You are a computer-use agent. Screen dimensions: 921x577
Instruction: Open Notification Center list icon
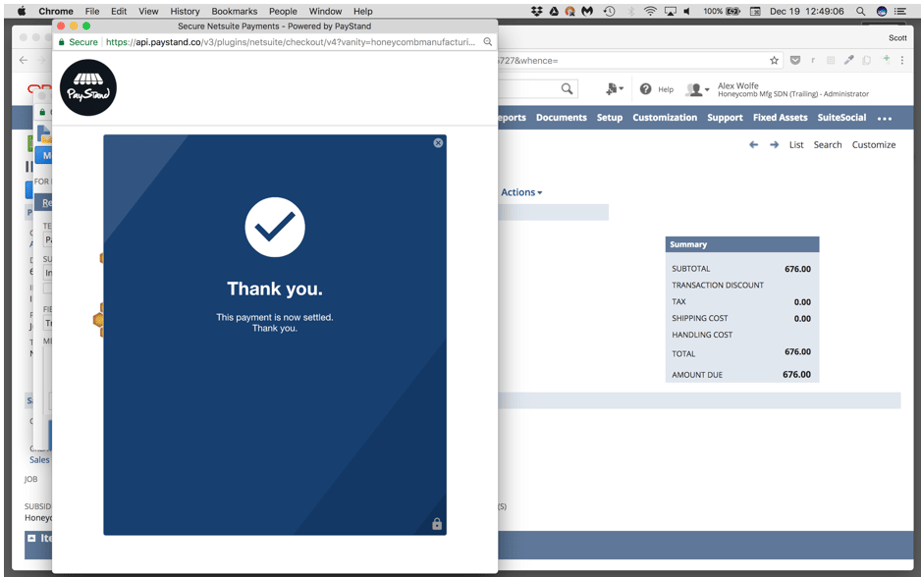[900, 11]
